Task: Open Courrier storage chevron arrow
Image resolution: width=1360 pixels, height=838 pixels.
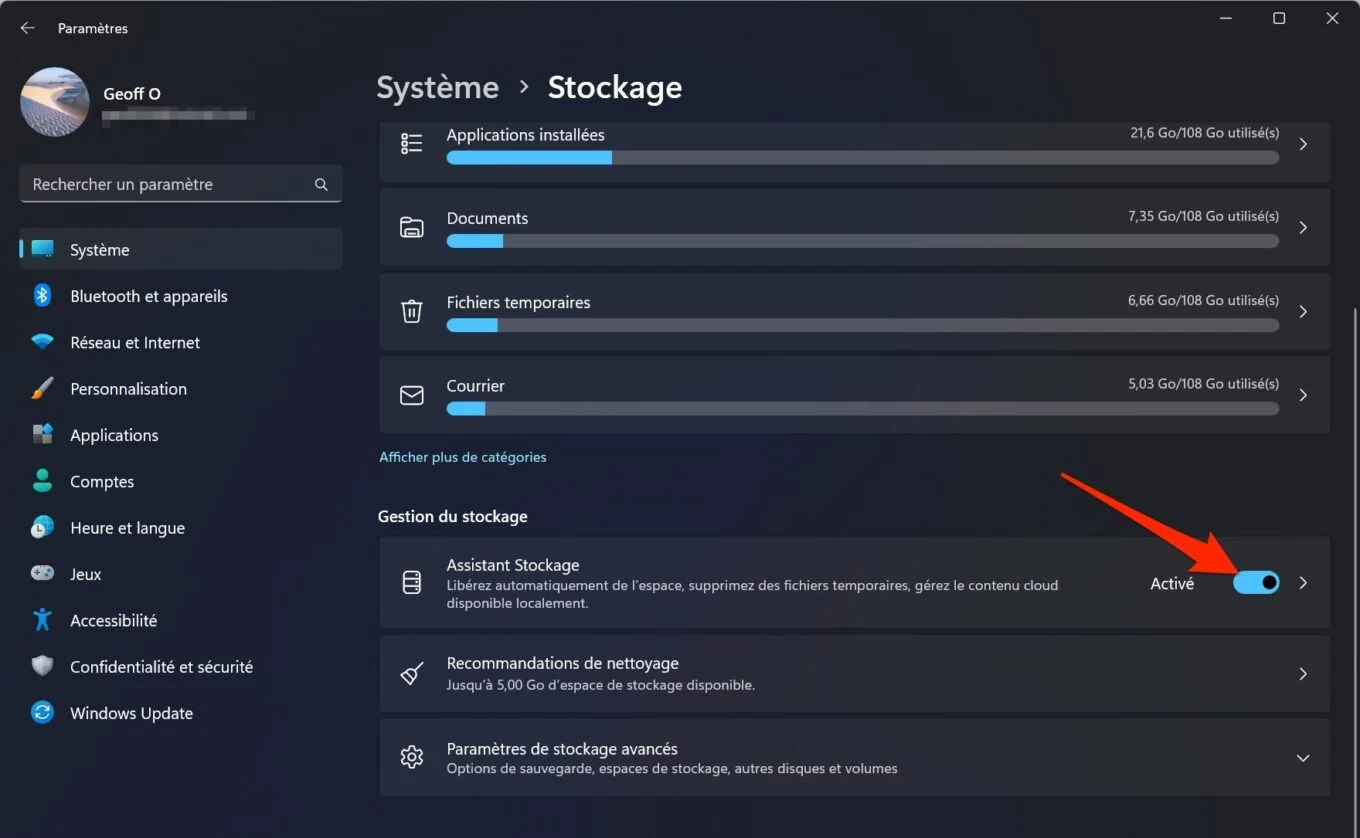Action: [1303, 395]
